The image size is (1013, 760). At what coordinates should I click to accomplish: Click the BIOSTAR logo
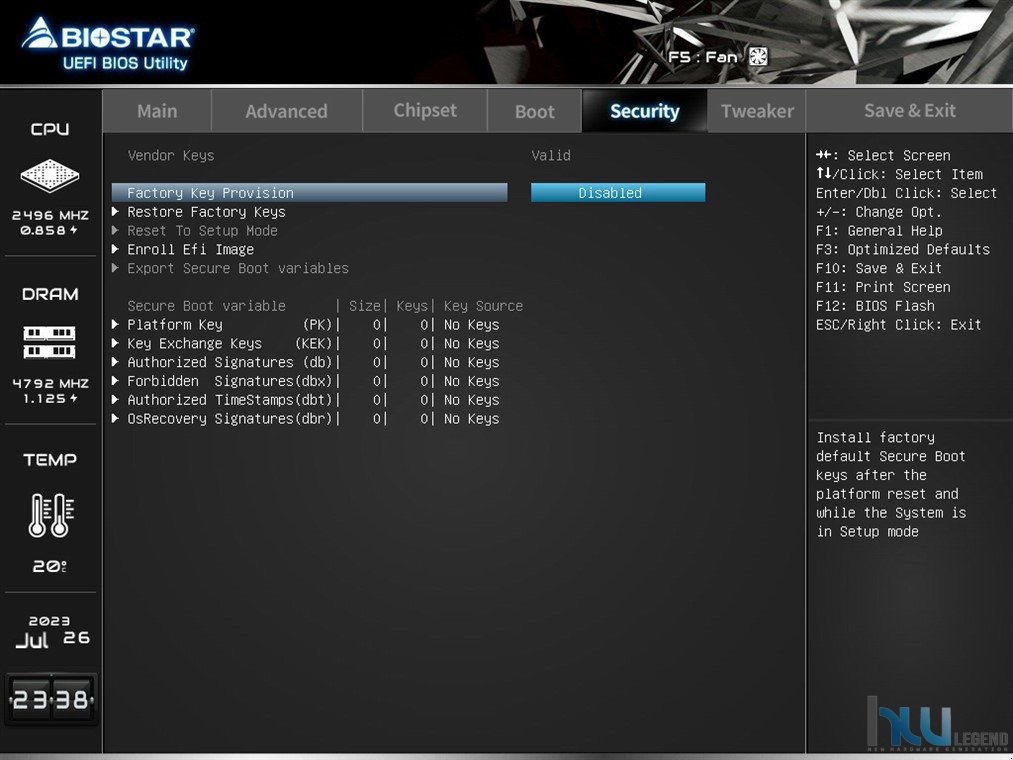(107, 34)
